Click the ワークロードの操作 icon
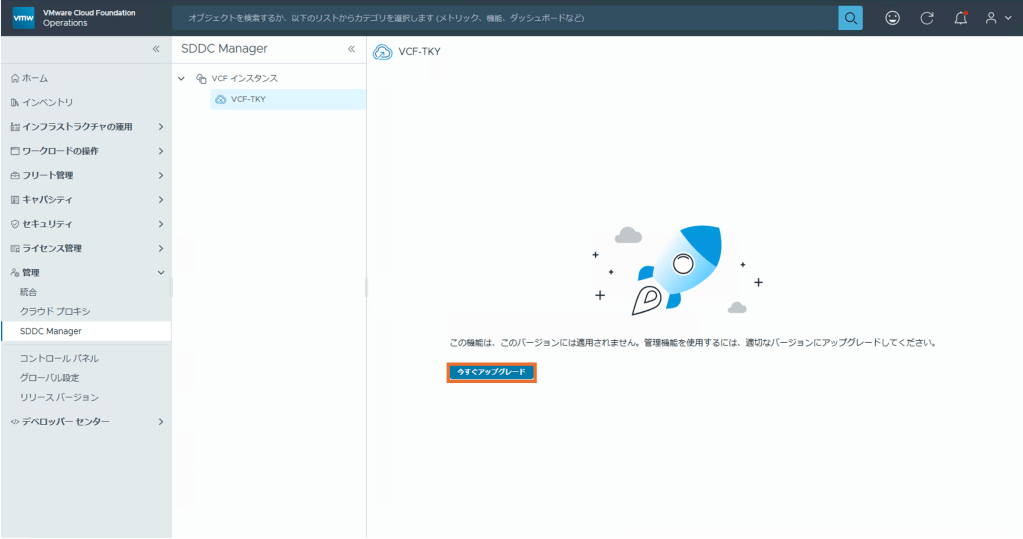The image size is (1023, 539). (15, 151)
